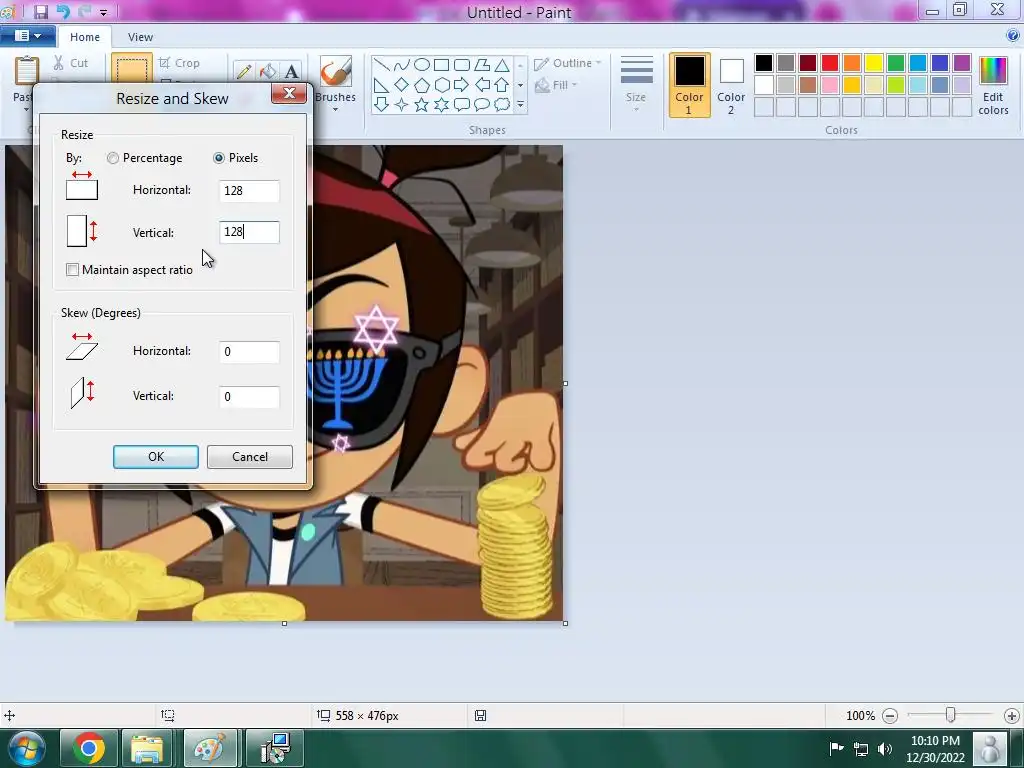Open the shape Fill dropdown
Screen dimensions: 1024x768
(x=556, y=85)
